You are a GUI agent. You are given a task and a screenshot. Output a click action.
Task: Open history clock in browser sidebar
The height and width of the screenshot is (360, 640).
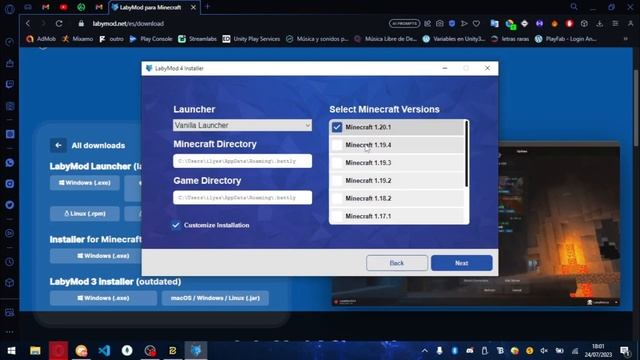pos(10,262)
